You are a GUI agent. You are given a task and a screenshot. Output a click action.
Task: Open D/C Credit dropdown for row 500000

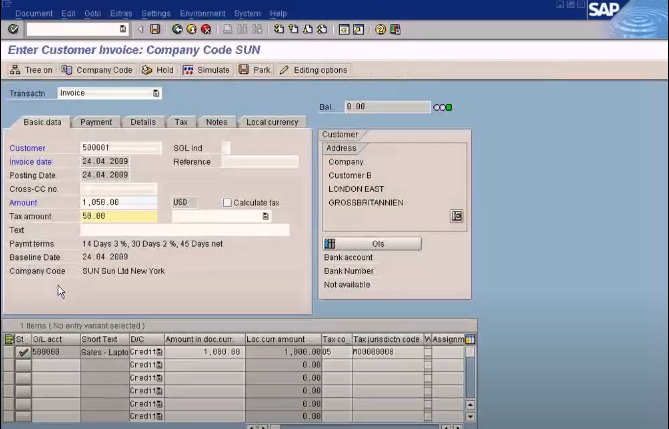pyautogui.click(x=159, y=352)
